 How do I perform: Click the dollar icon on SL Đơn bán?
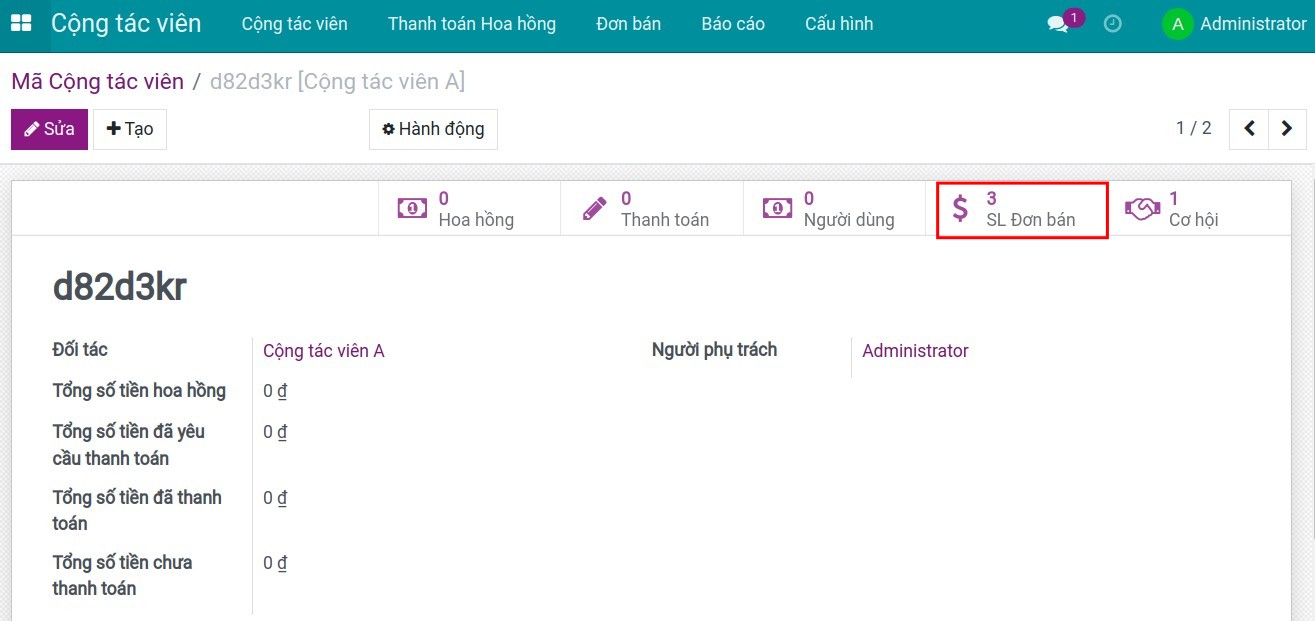[x=960, y=208]
